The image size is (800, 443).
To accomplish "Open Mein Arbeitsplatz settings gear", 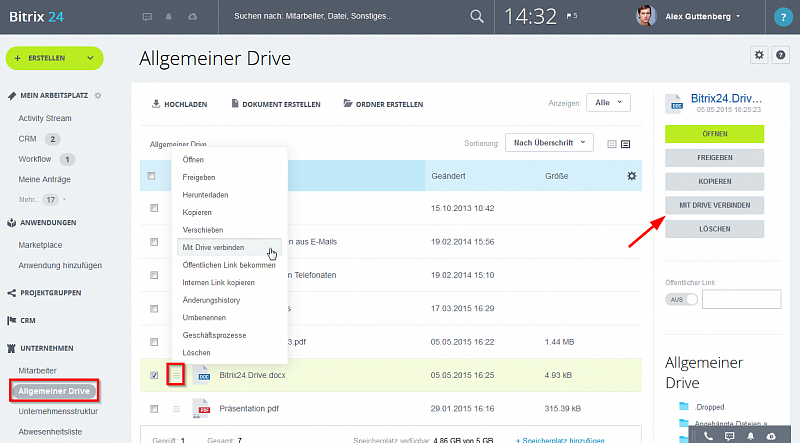I will (x=98, y=95).
